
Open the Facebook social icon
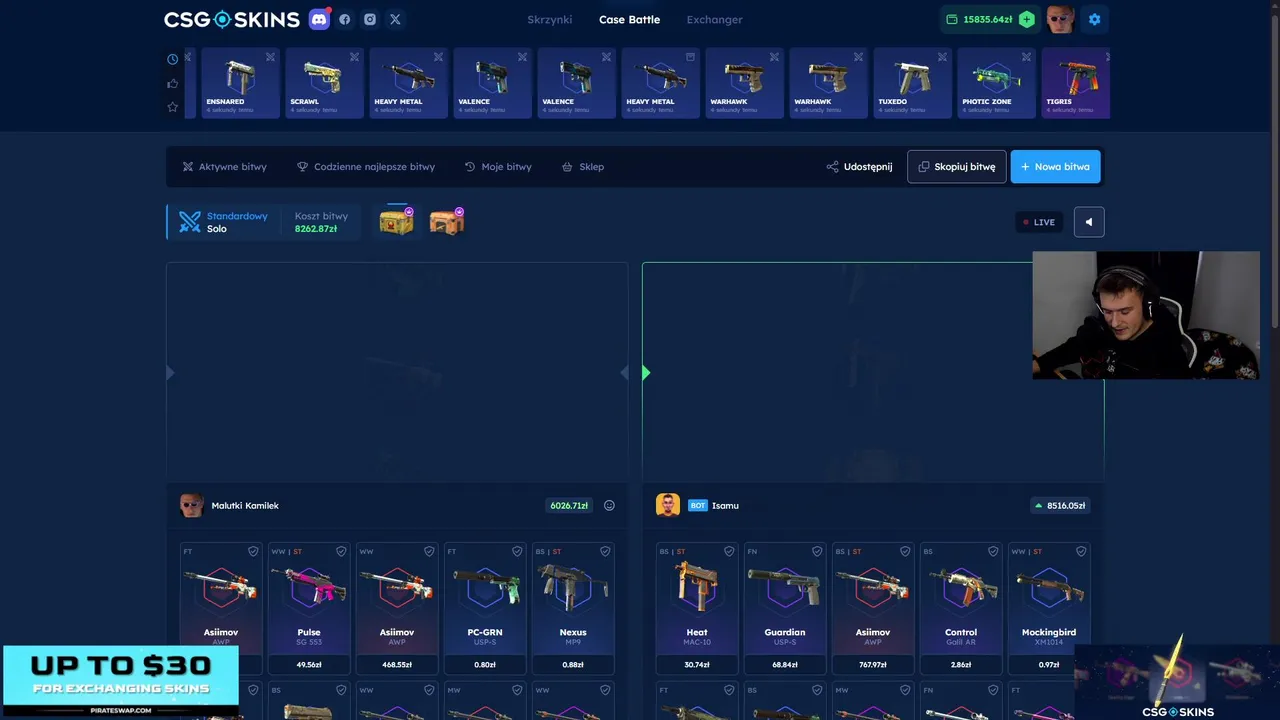[345, 19]
